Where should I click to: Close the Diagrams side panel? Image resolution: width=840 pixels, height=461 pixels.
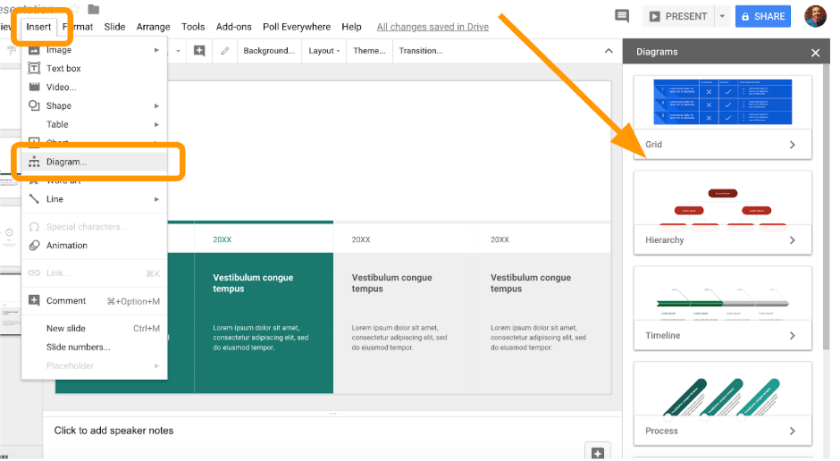(x=815, y=52)
